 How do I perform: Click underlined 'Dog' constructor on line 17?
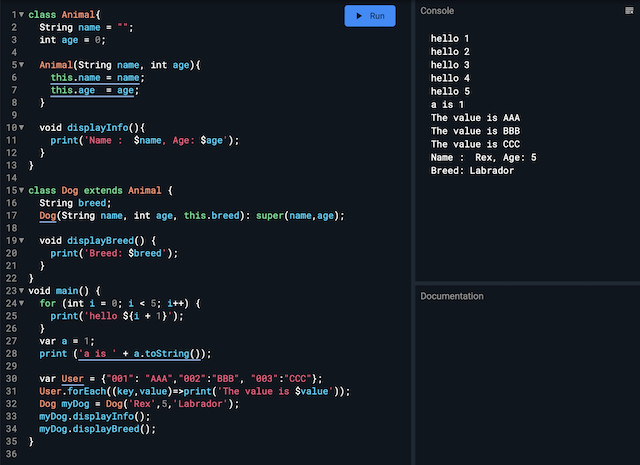[48, 216]
